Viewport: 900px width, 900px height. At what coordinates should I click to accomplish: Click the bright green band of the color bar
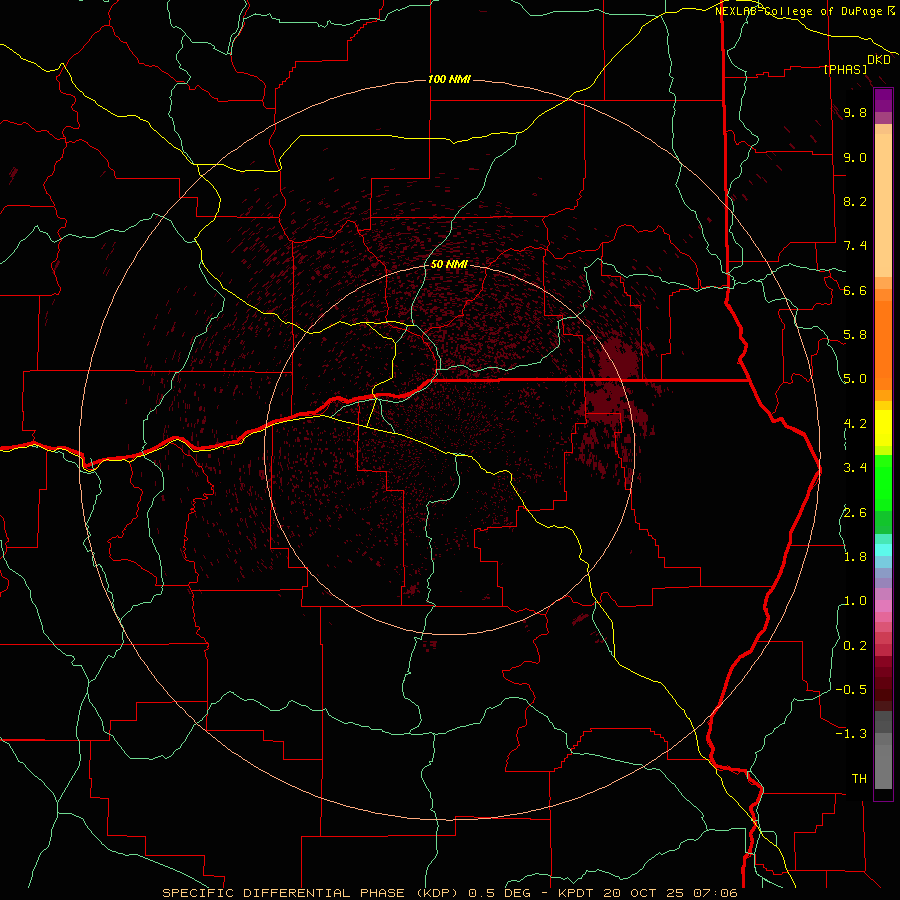[883, 483]
